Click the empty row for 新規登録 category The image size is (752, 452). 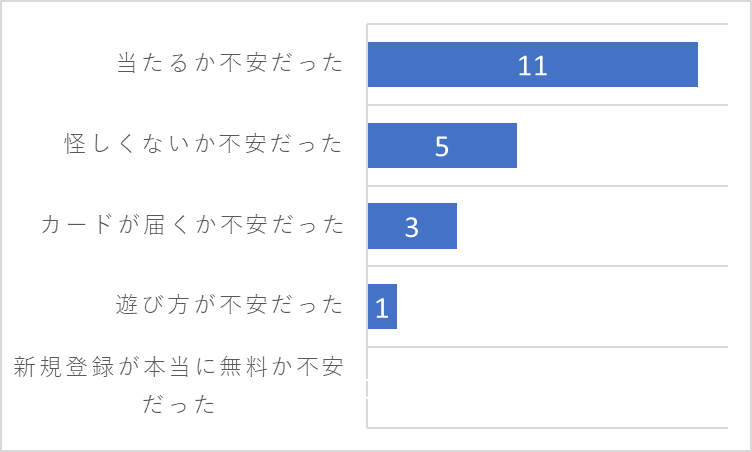[x=548, y=387]
